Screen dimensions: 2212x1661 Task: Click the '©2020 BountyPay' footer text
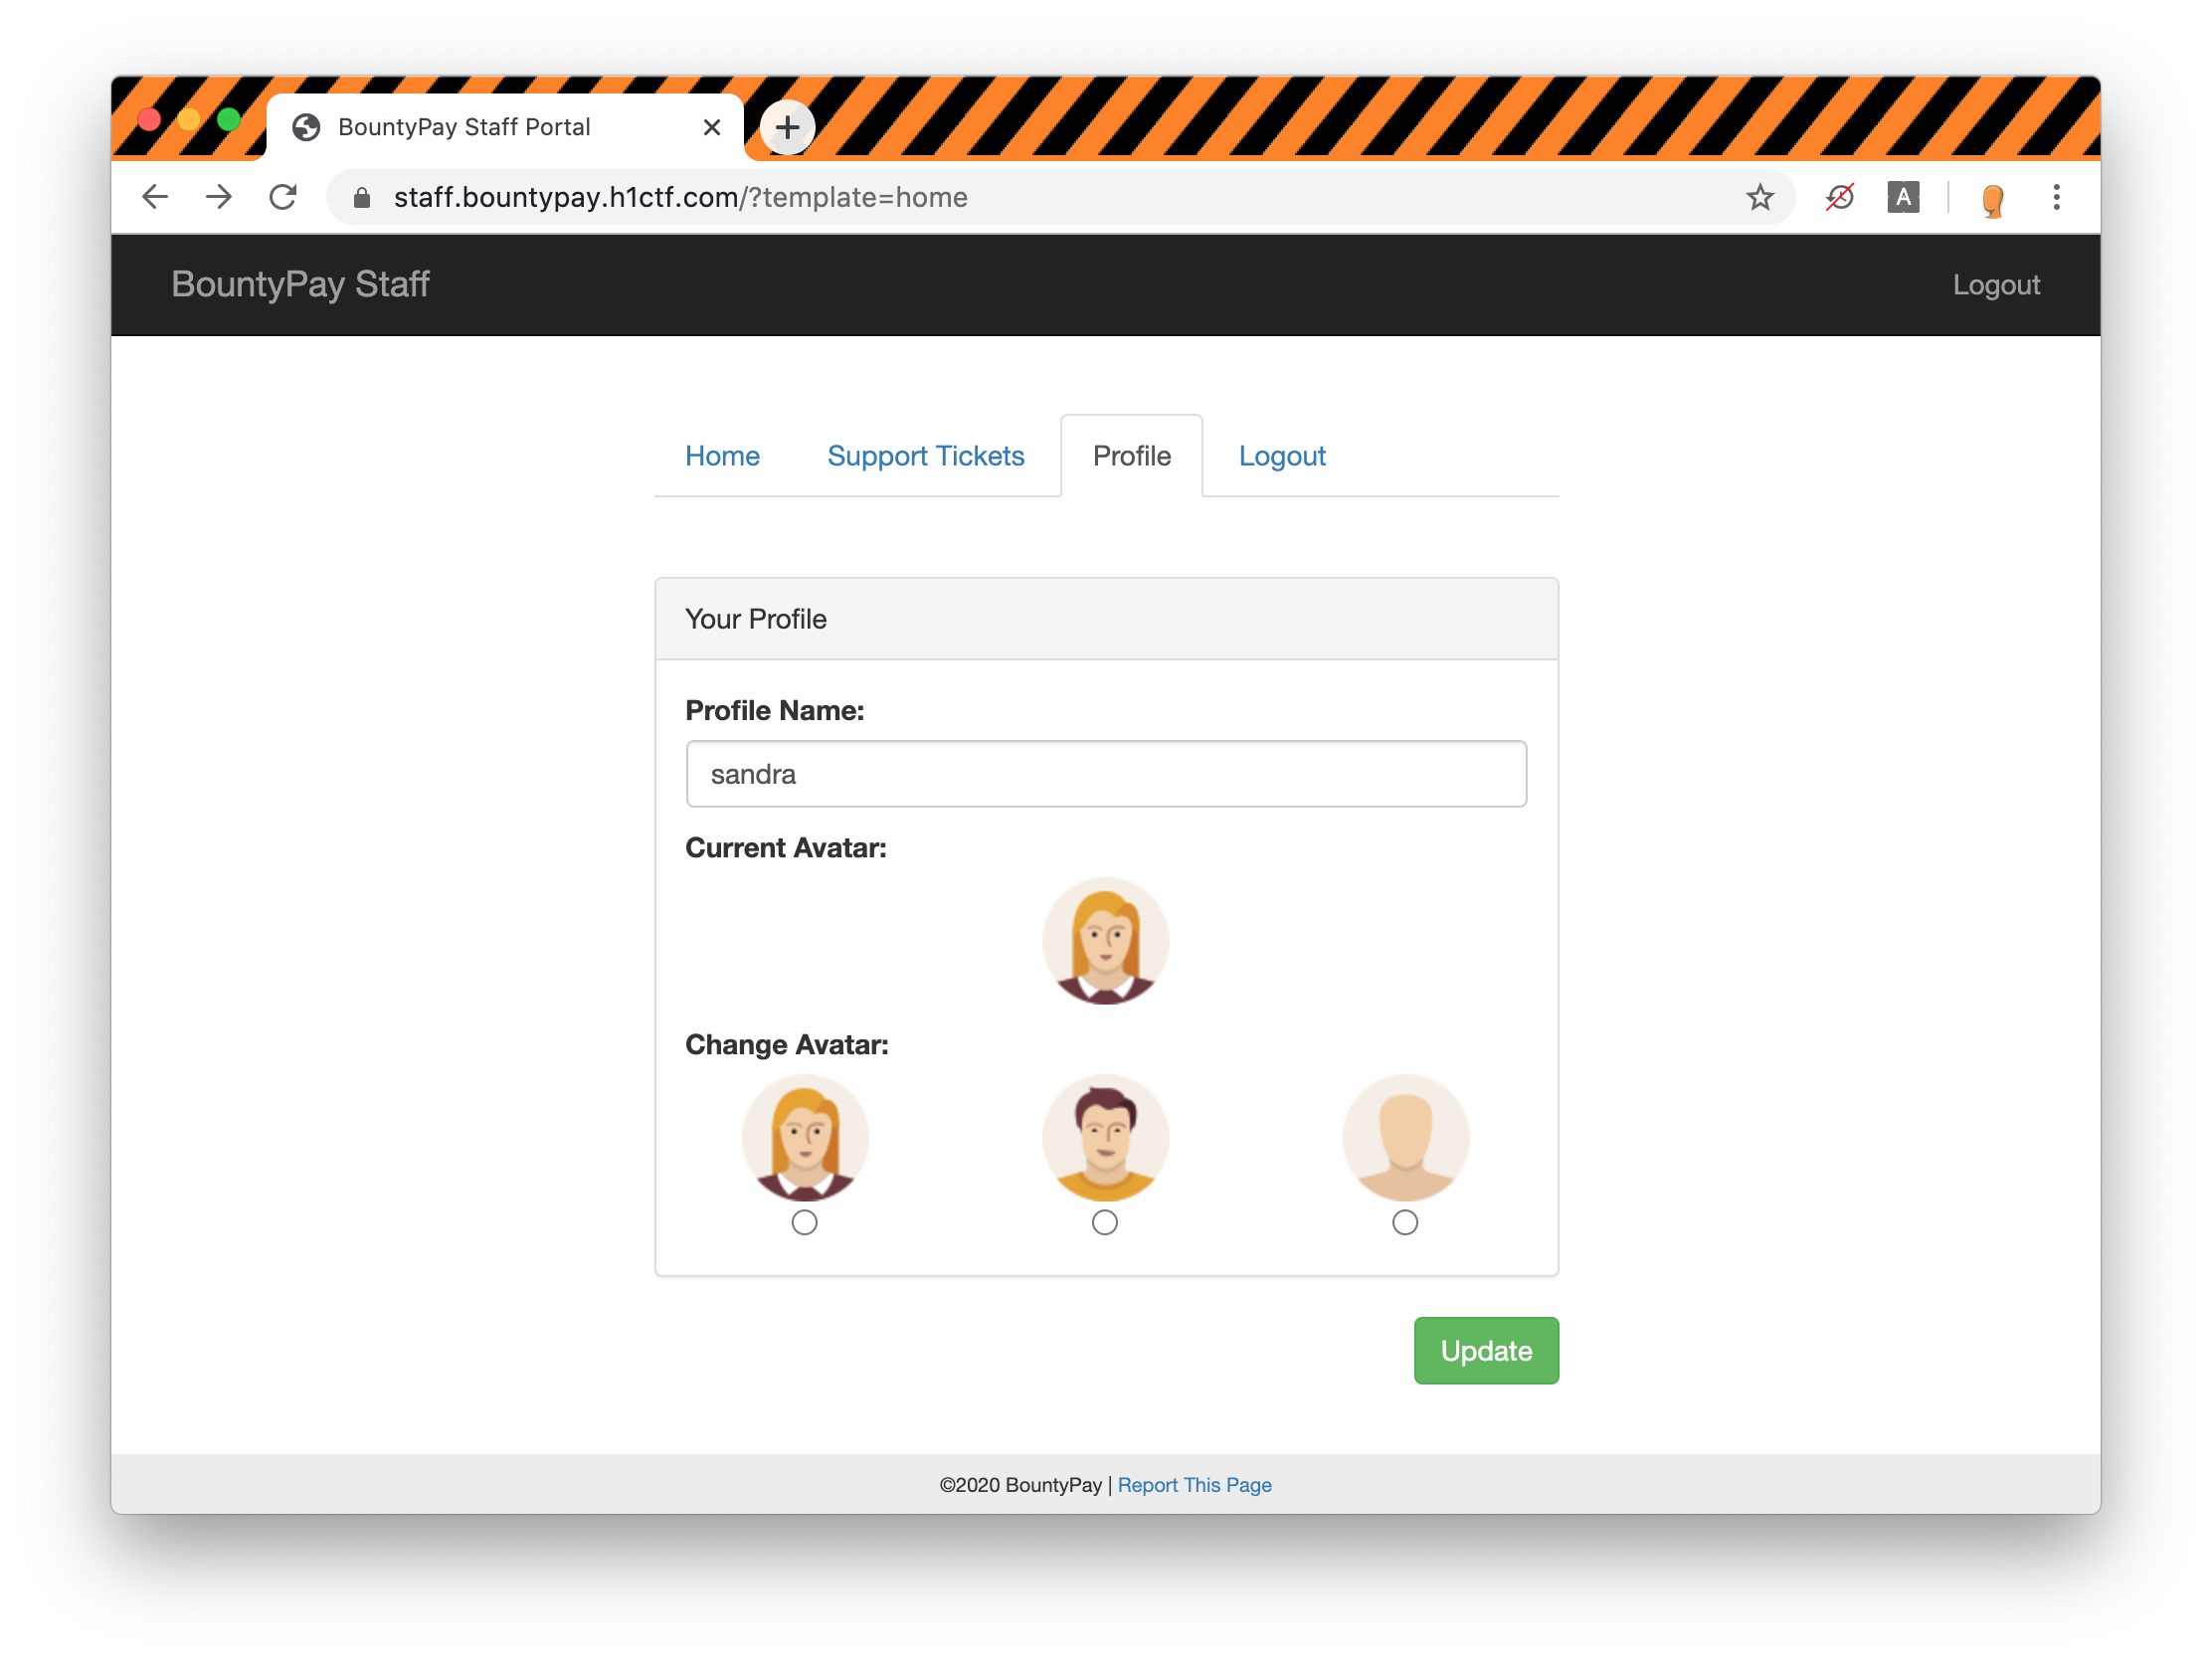pos(1020,1484)
